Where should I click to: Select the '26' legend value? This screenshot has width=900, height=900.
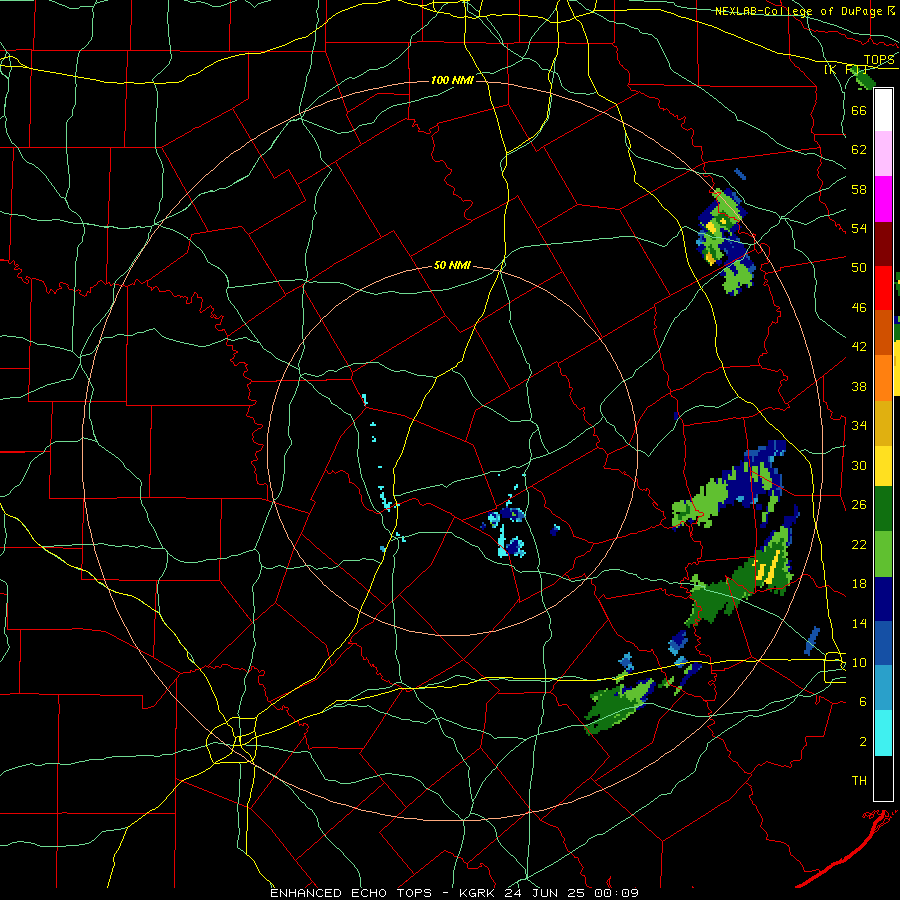[x=859, y=505]
